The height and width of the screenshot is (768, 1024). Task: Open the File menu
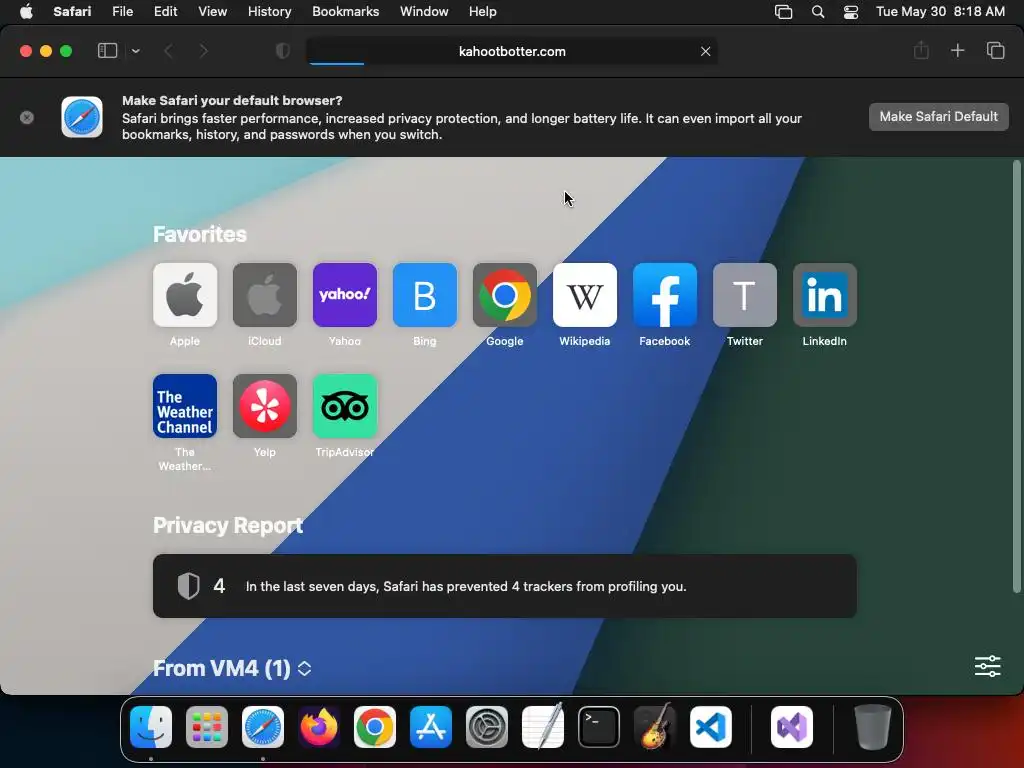(122, 12)
